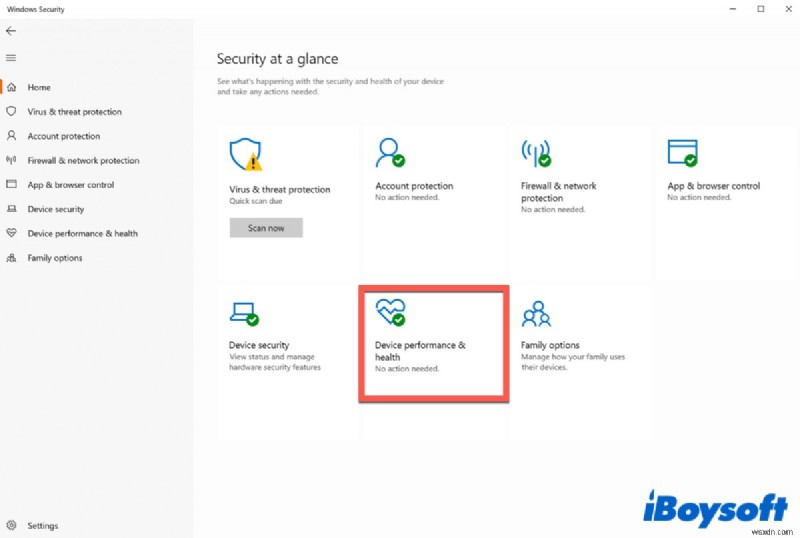This screenshot has height=538, width=800.
Task: Click the back arrow icon
Action: pos(11,31)
